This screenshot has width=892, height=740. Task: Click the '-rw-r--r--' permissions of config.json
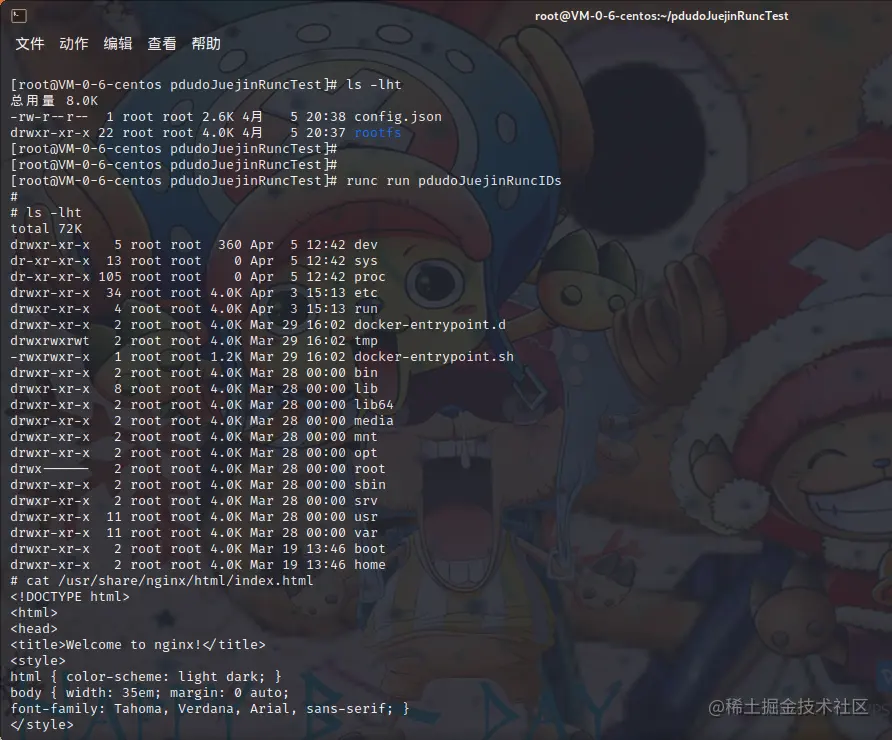[x=50, y=117]
